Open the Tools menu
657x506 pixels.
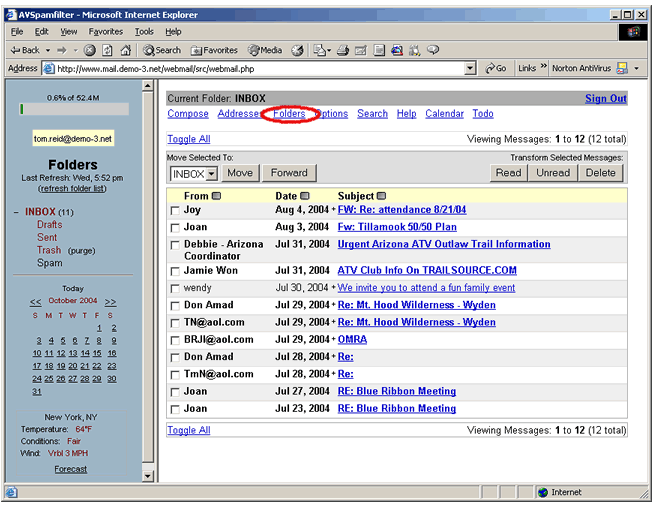coord(145,32)
